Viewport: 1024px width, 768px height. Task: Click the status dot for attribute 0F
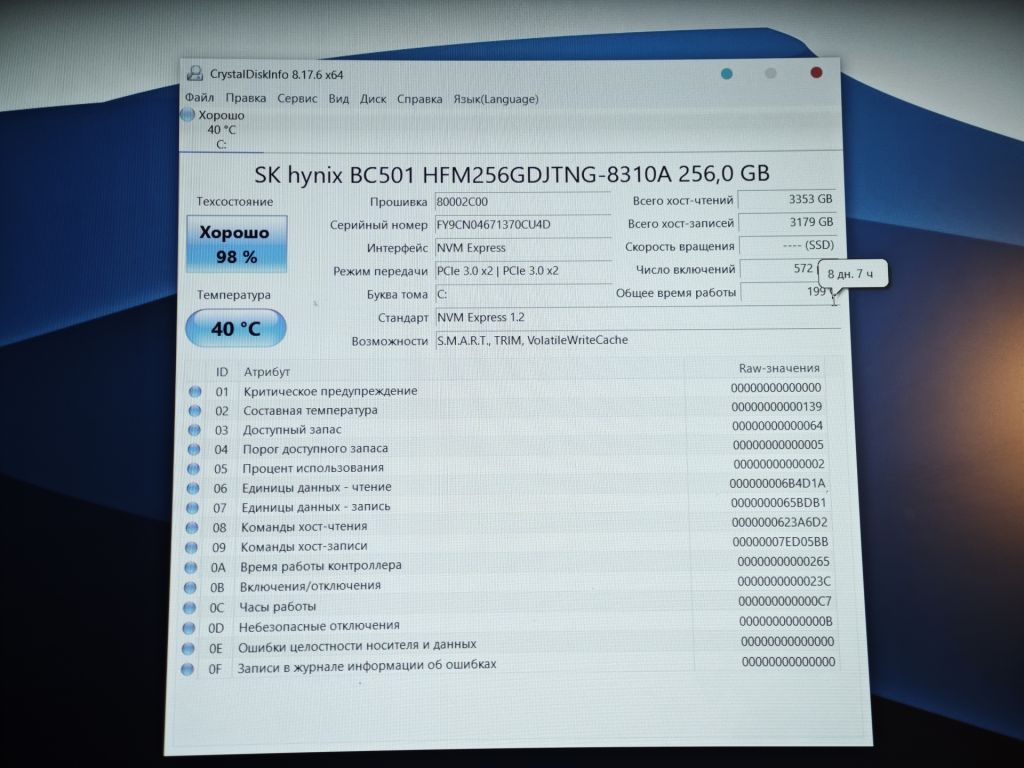pos(187,669)
